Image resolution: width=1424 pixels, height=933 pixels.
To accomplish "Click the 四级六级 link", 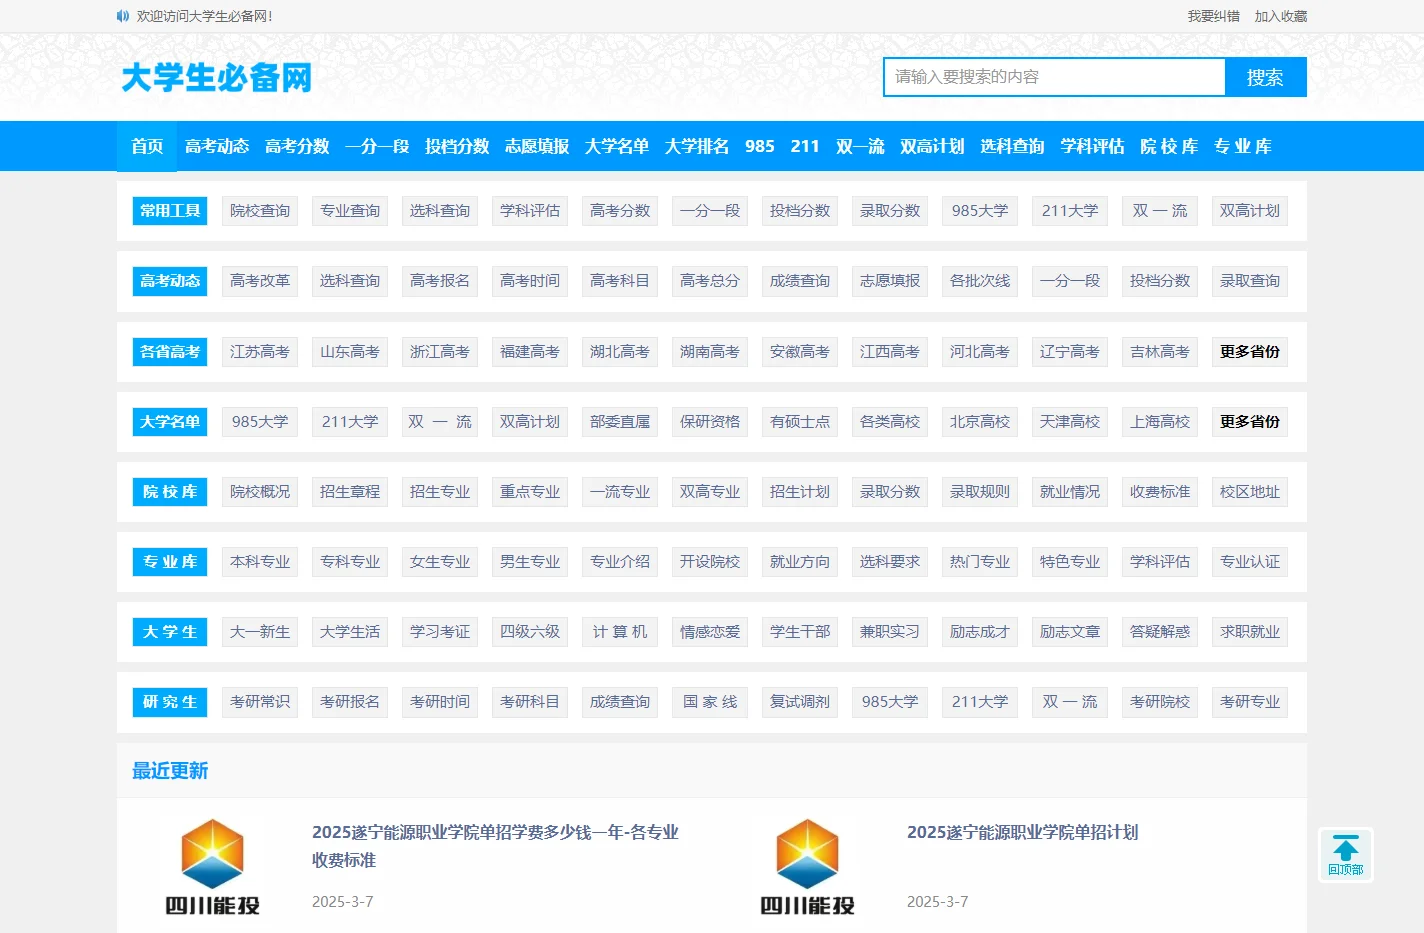I will (x=530, y=632).
